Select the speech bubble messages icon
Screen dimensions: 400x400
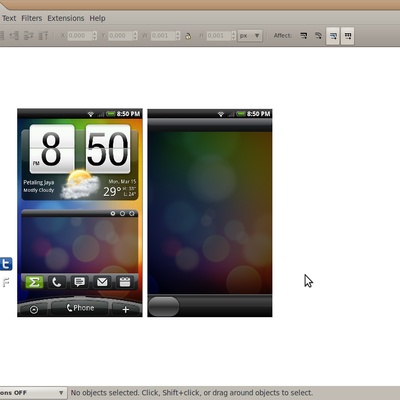pos(79,282)
